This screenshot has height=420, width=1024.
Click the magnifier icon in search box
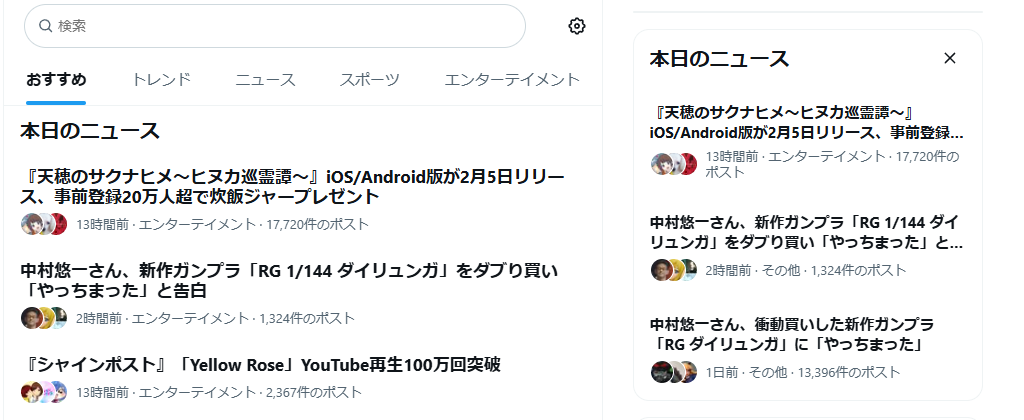(x=45, y=26)
